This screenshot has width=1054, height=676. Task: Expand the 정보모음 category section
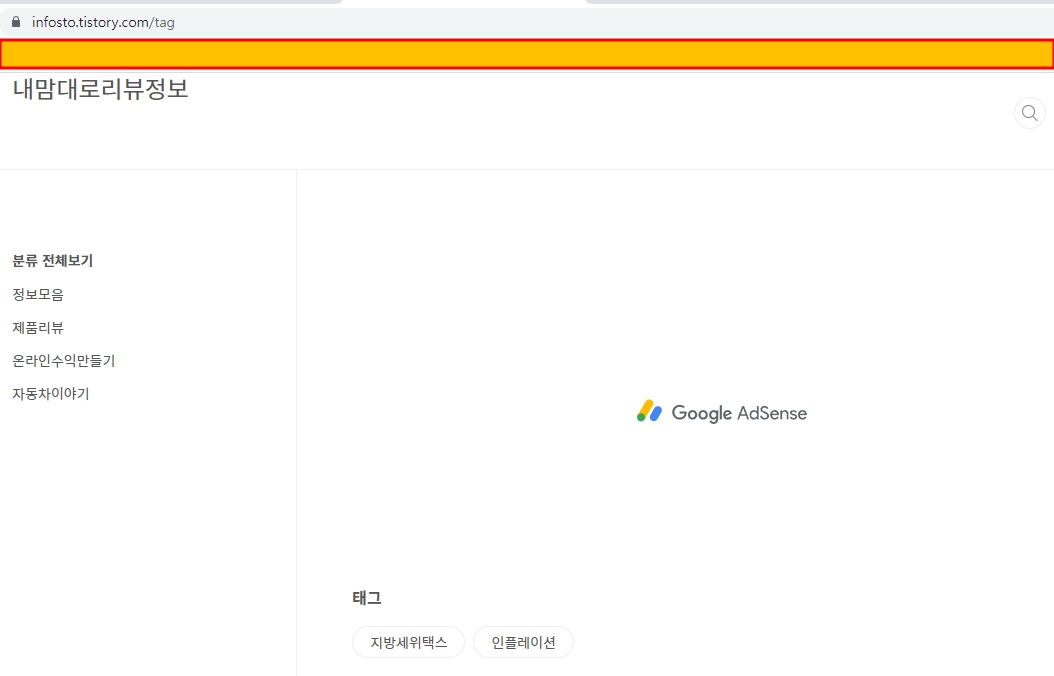(x=38, y=294)
